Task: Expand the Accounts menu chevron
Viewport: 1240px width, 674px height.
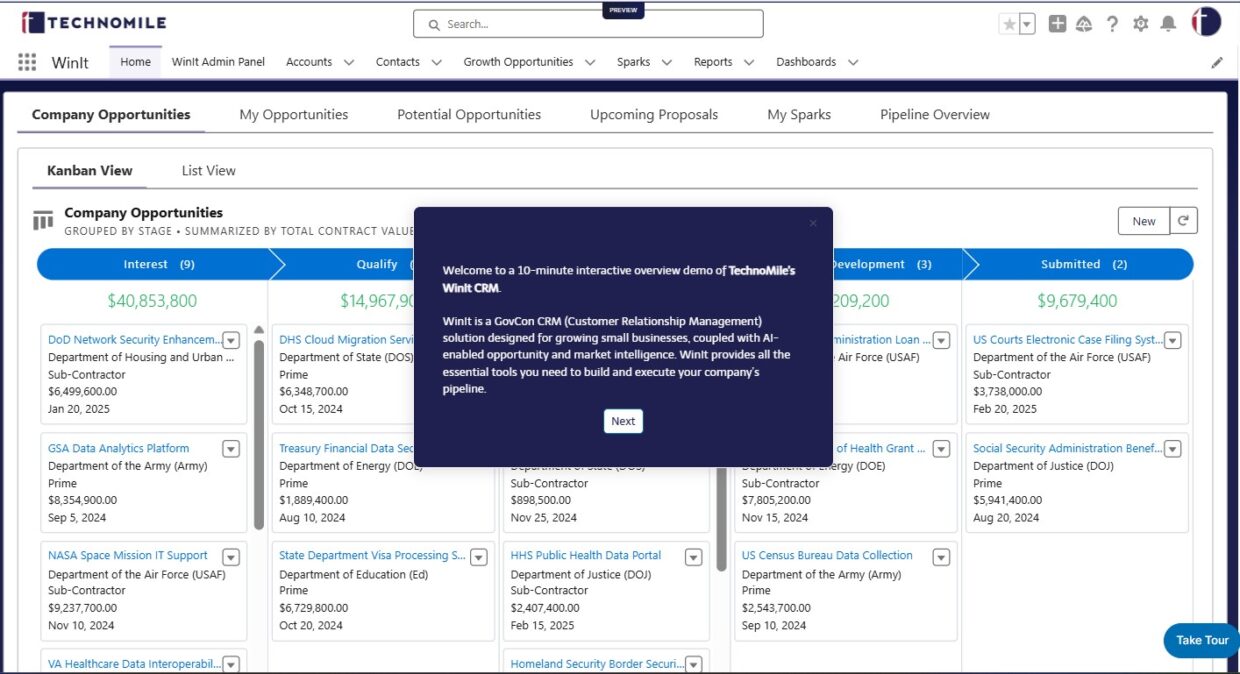Action: tap(349, 62)
